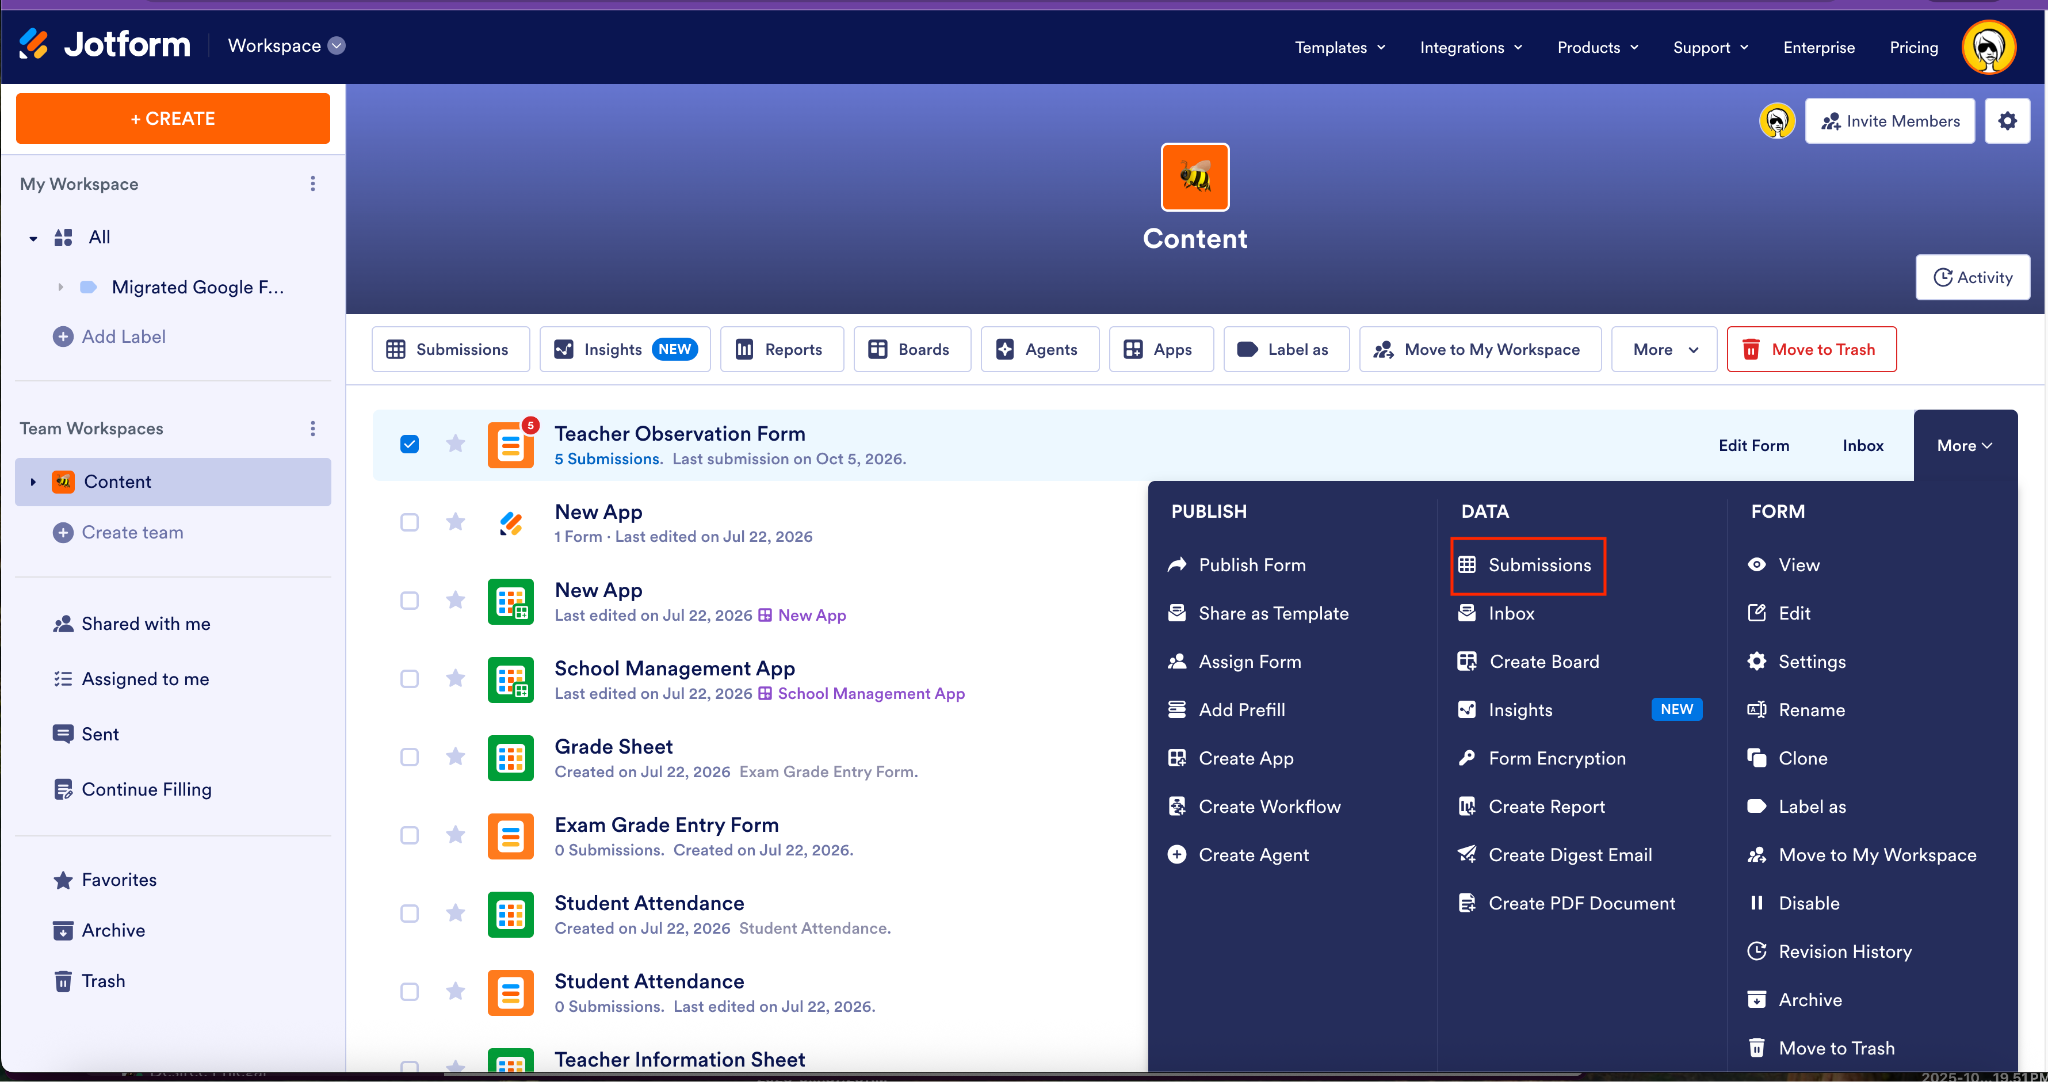Screen dimensions: 2048x1082
Task: Tick the Grade Sheet checkbox
Action: click(410, 757)
